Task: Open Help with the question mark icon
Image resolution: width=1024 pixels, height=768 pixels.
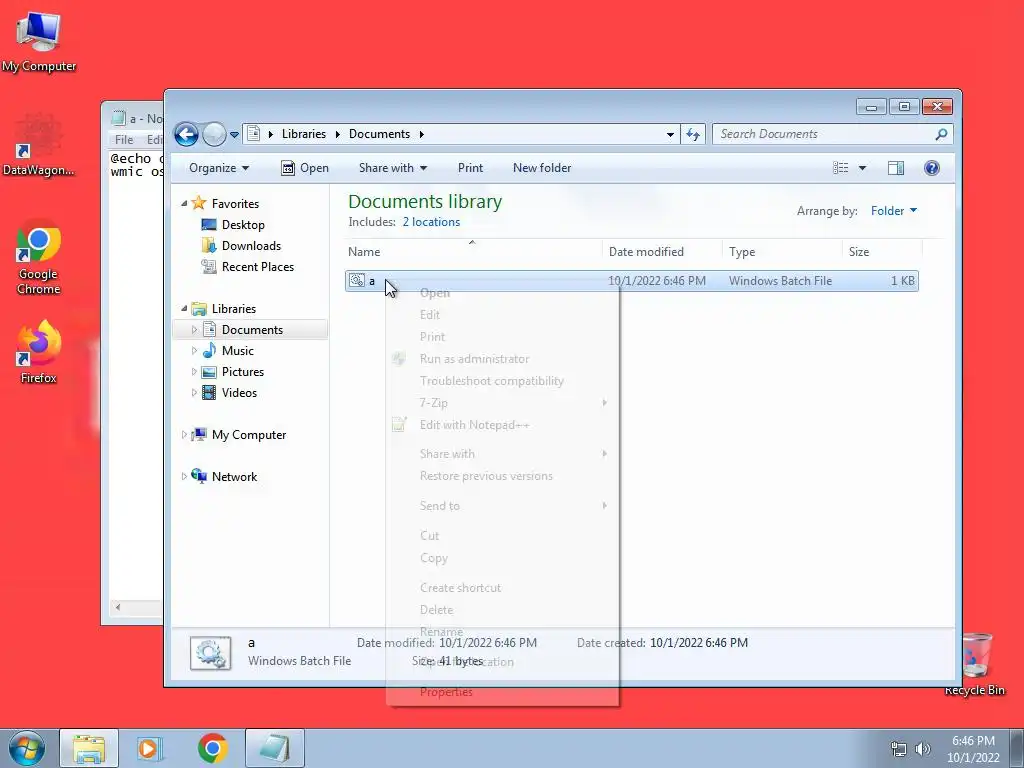Action: [932, 168]
